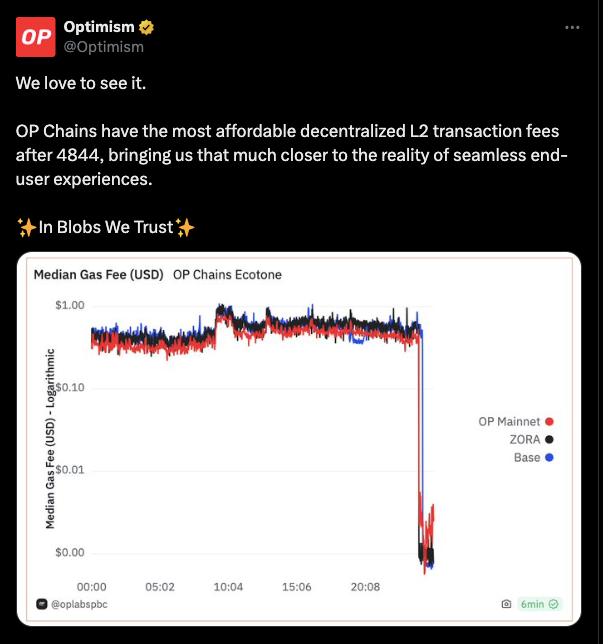The width and height of the screenshot is (603, 644).
Task: Click the 6min data freshness badge
Action: 539,604
